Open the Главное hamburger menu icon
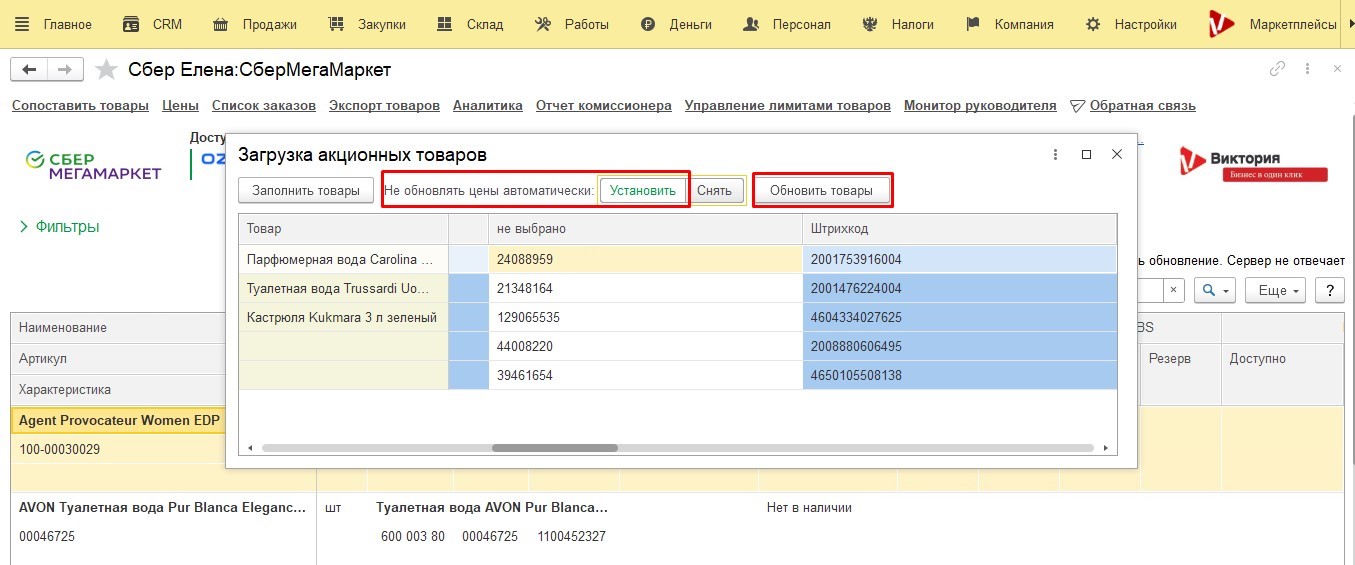The height and width of the screenshot is (565, 1355). 22,24
